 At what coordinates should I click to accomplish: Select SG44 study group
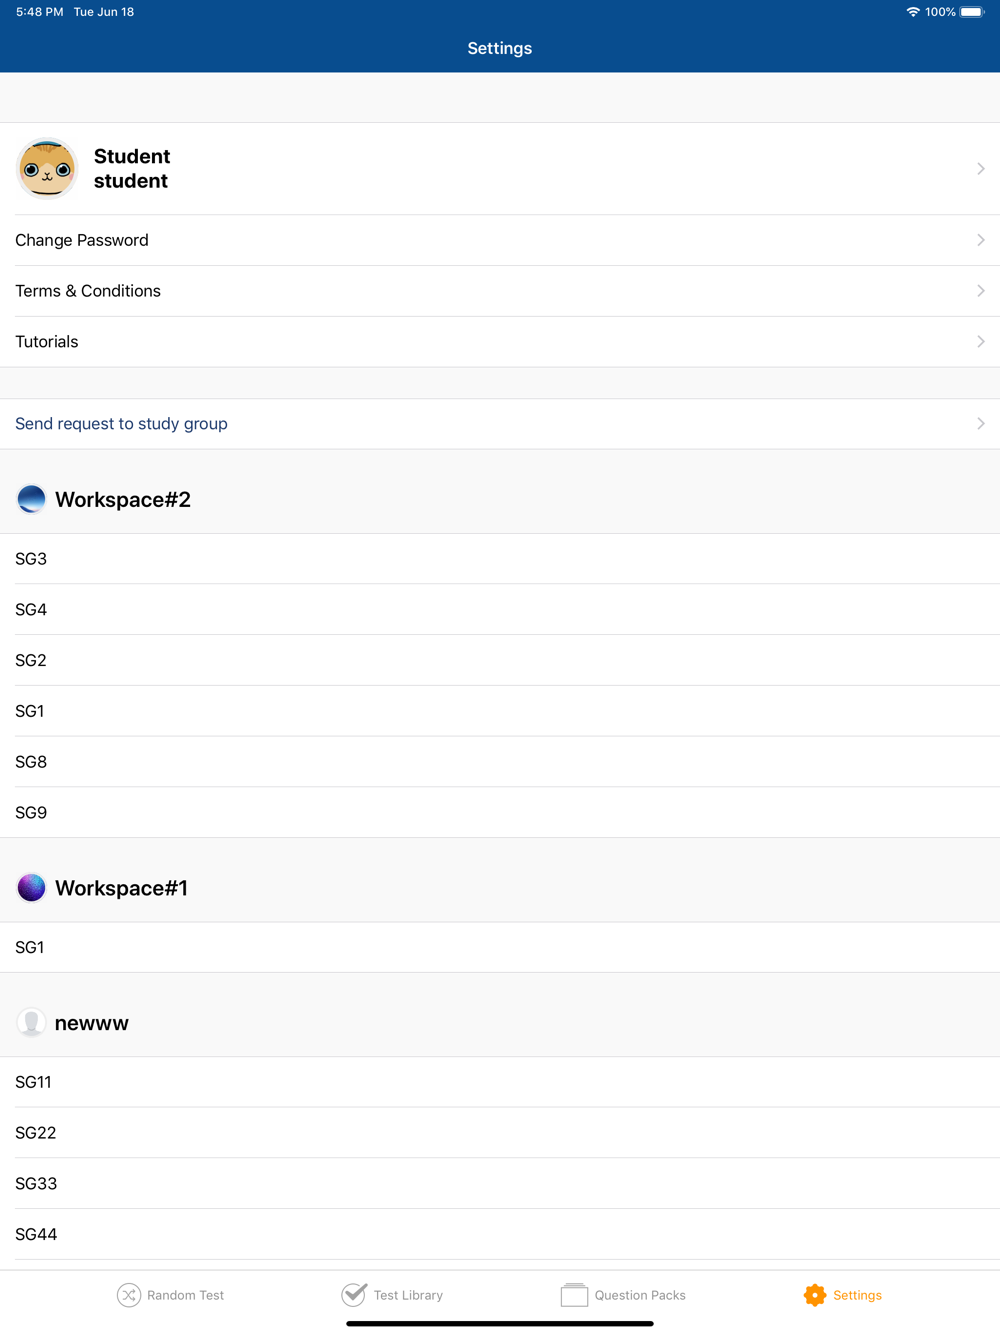click(x=500, y=1234)
